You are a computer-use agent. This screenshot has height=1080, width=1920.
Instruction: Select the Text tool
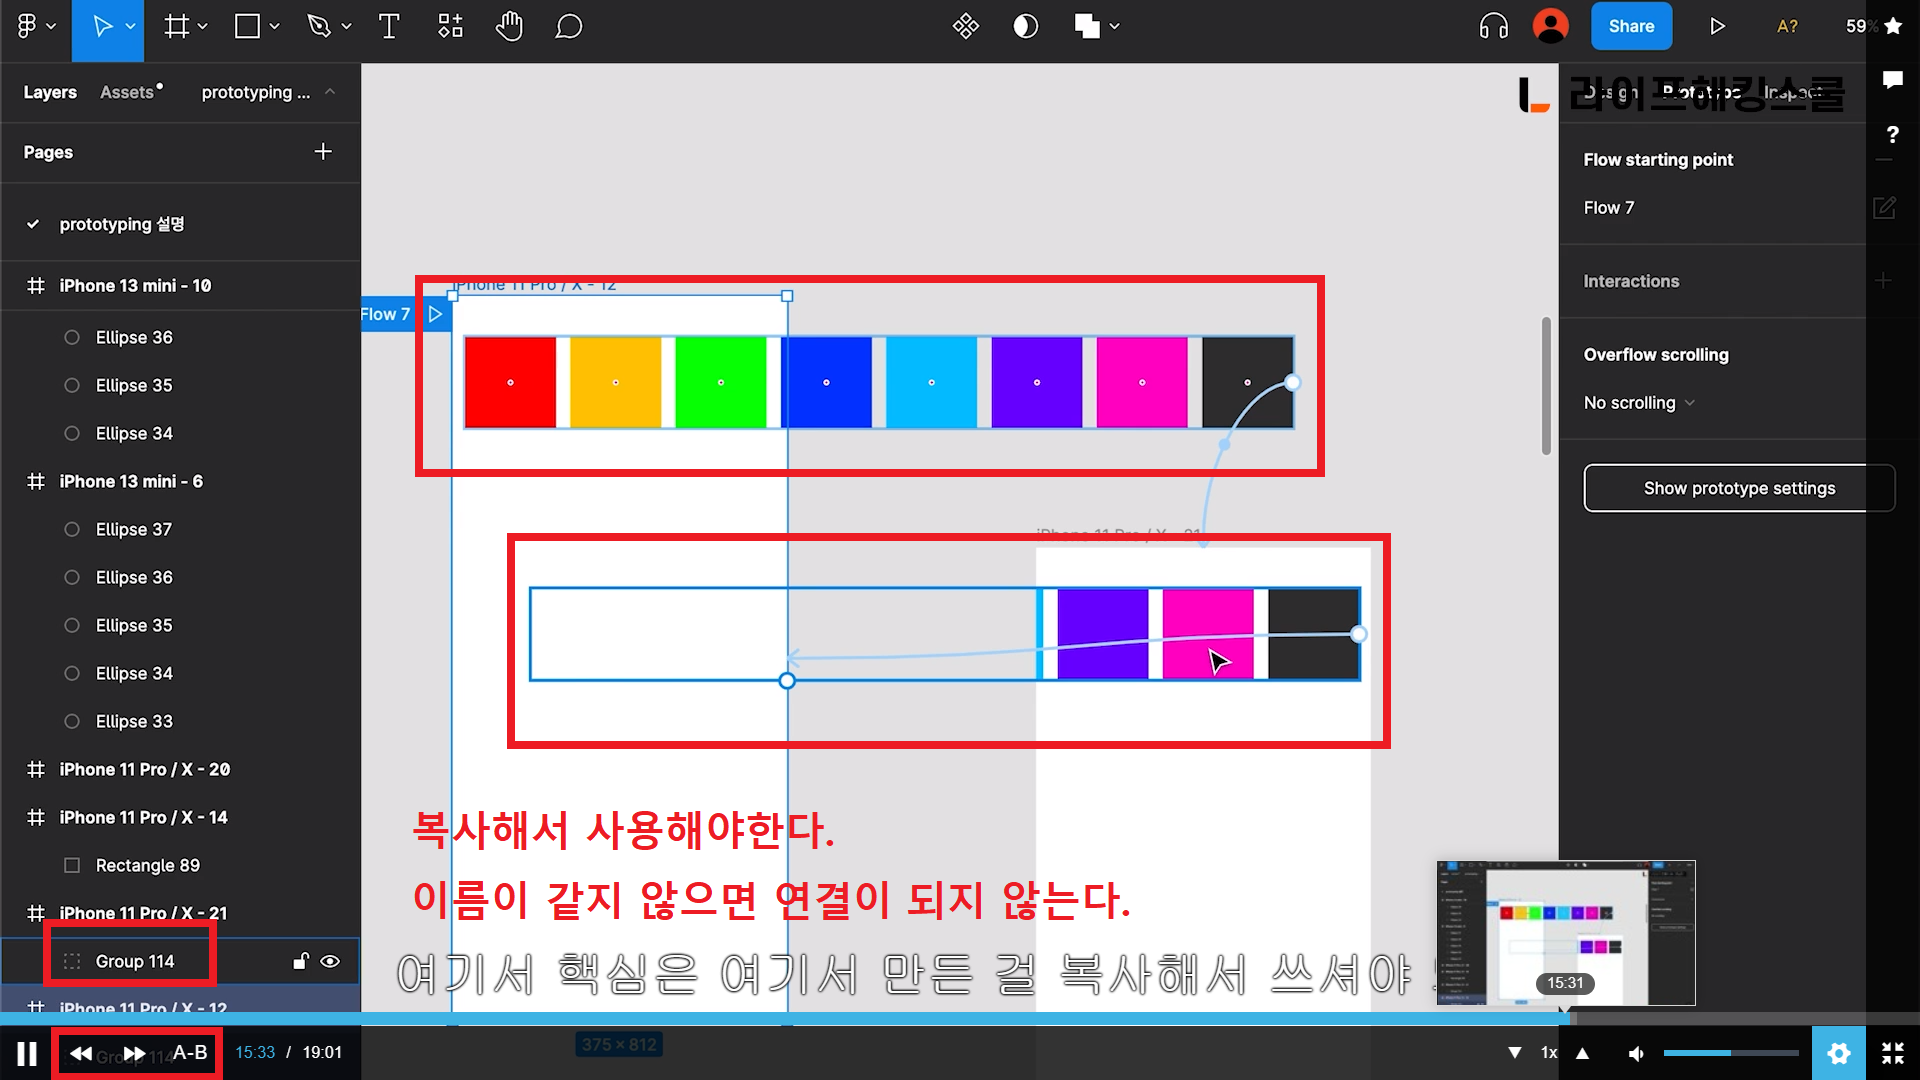click(x=389, y=27)
